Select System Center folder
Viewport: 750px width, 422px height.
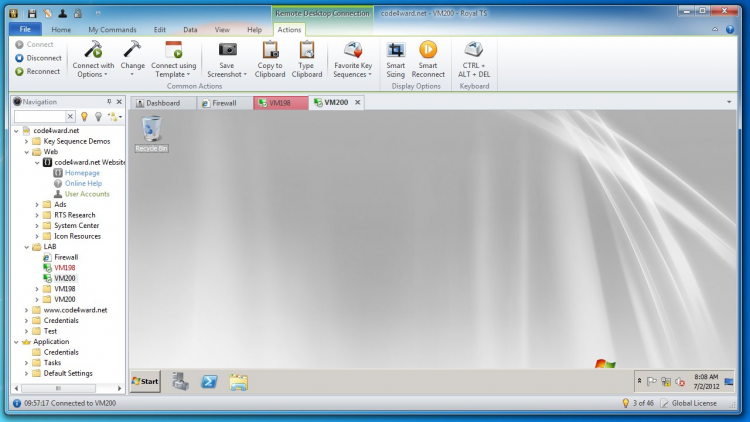point(77,225)
